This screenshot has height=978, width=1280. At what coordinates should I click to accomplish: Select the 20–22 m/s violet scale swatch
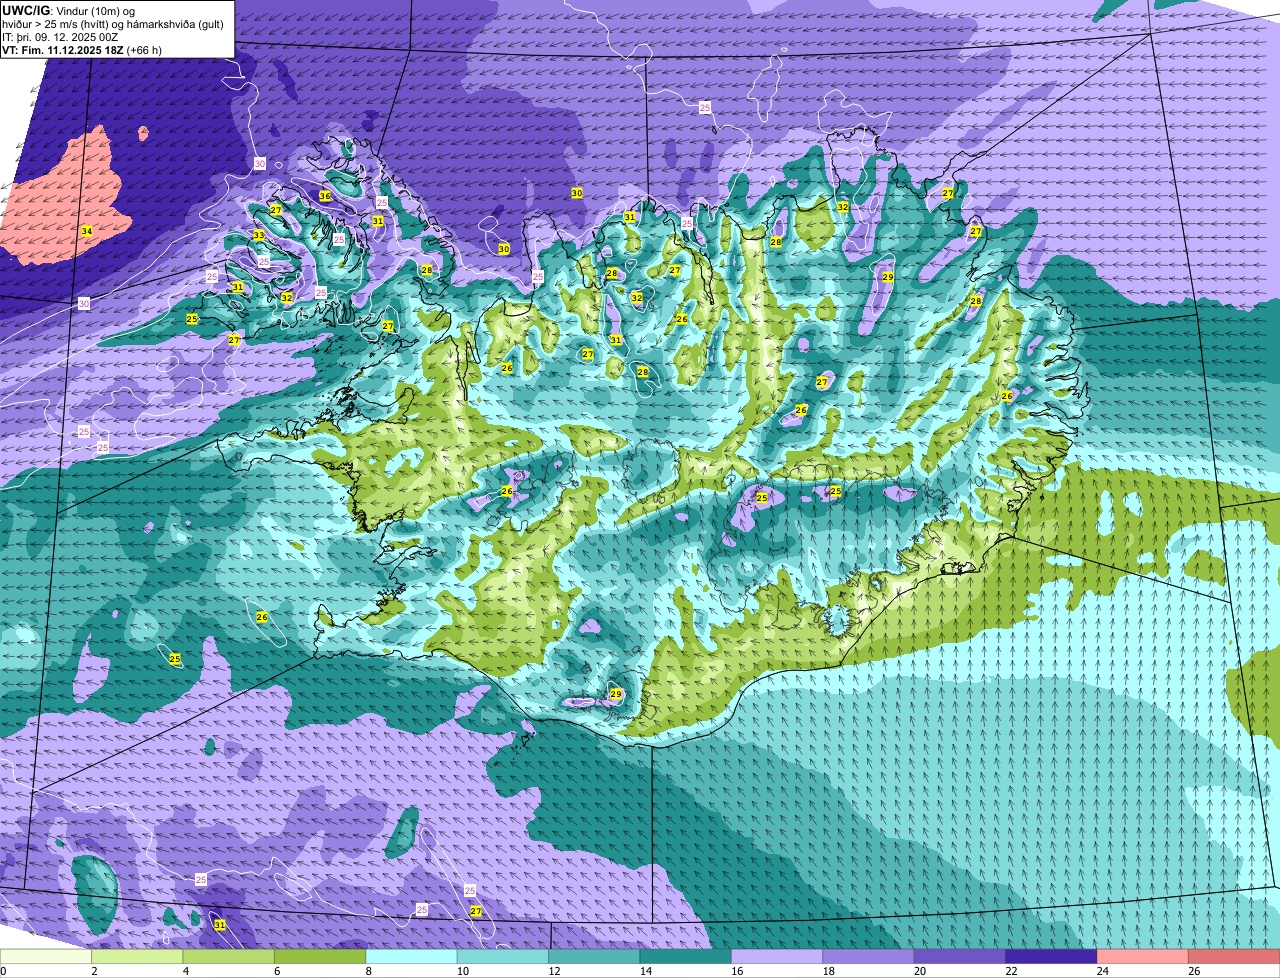click(960, 957)
